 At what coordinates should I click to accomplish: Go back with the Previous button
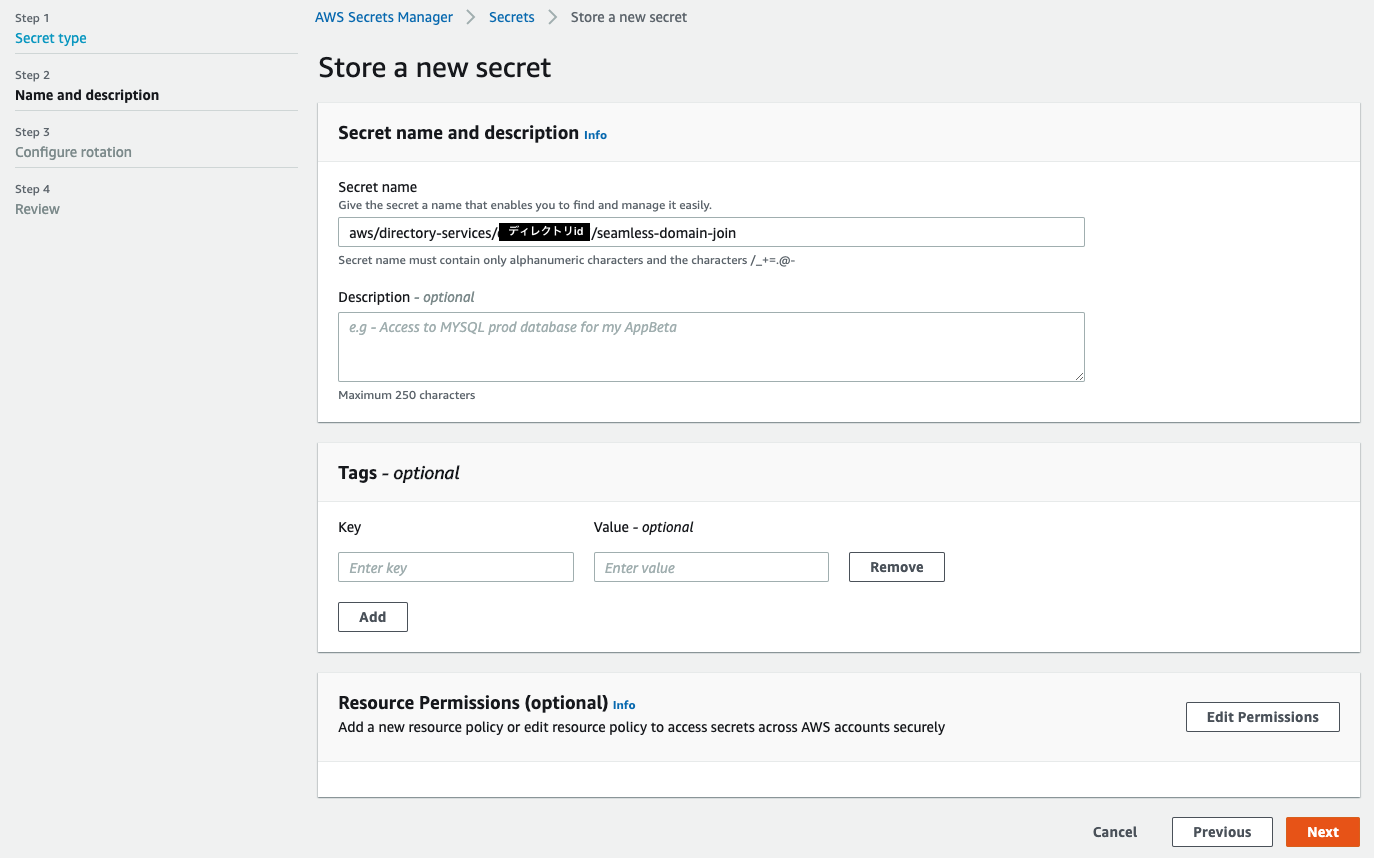pos(1221,832)
